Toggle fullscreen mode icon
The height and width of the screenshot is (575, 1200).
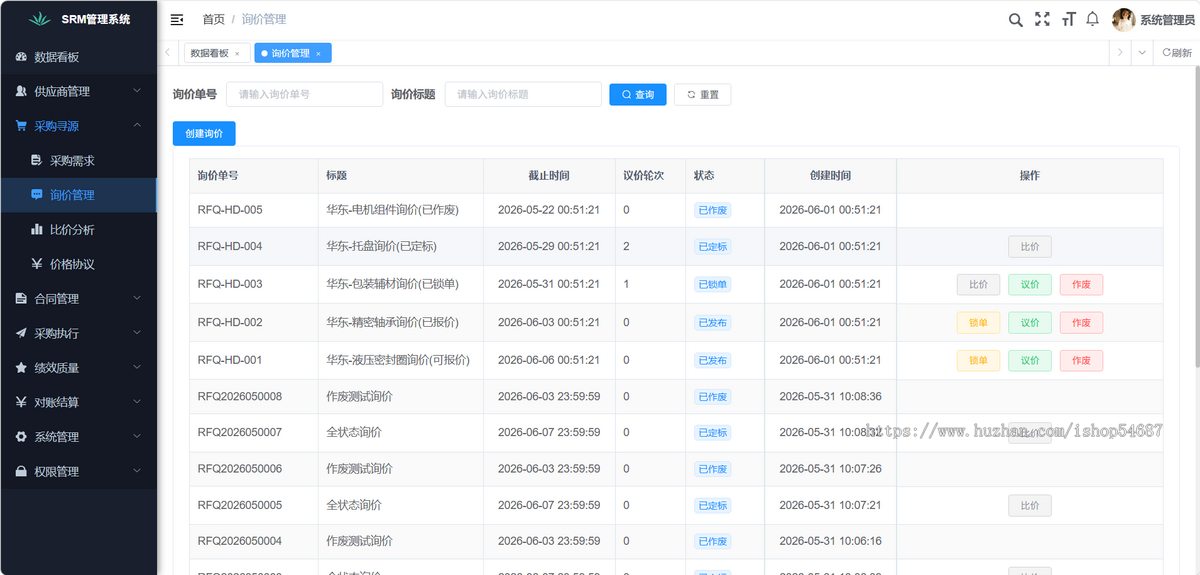[1042, 19]
